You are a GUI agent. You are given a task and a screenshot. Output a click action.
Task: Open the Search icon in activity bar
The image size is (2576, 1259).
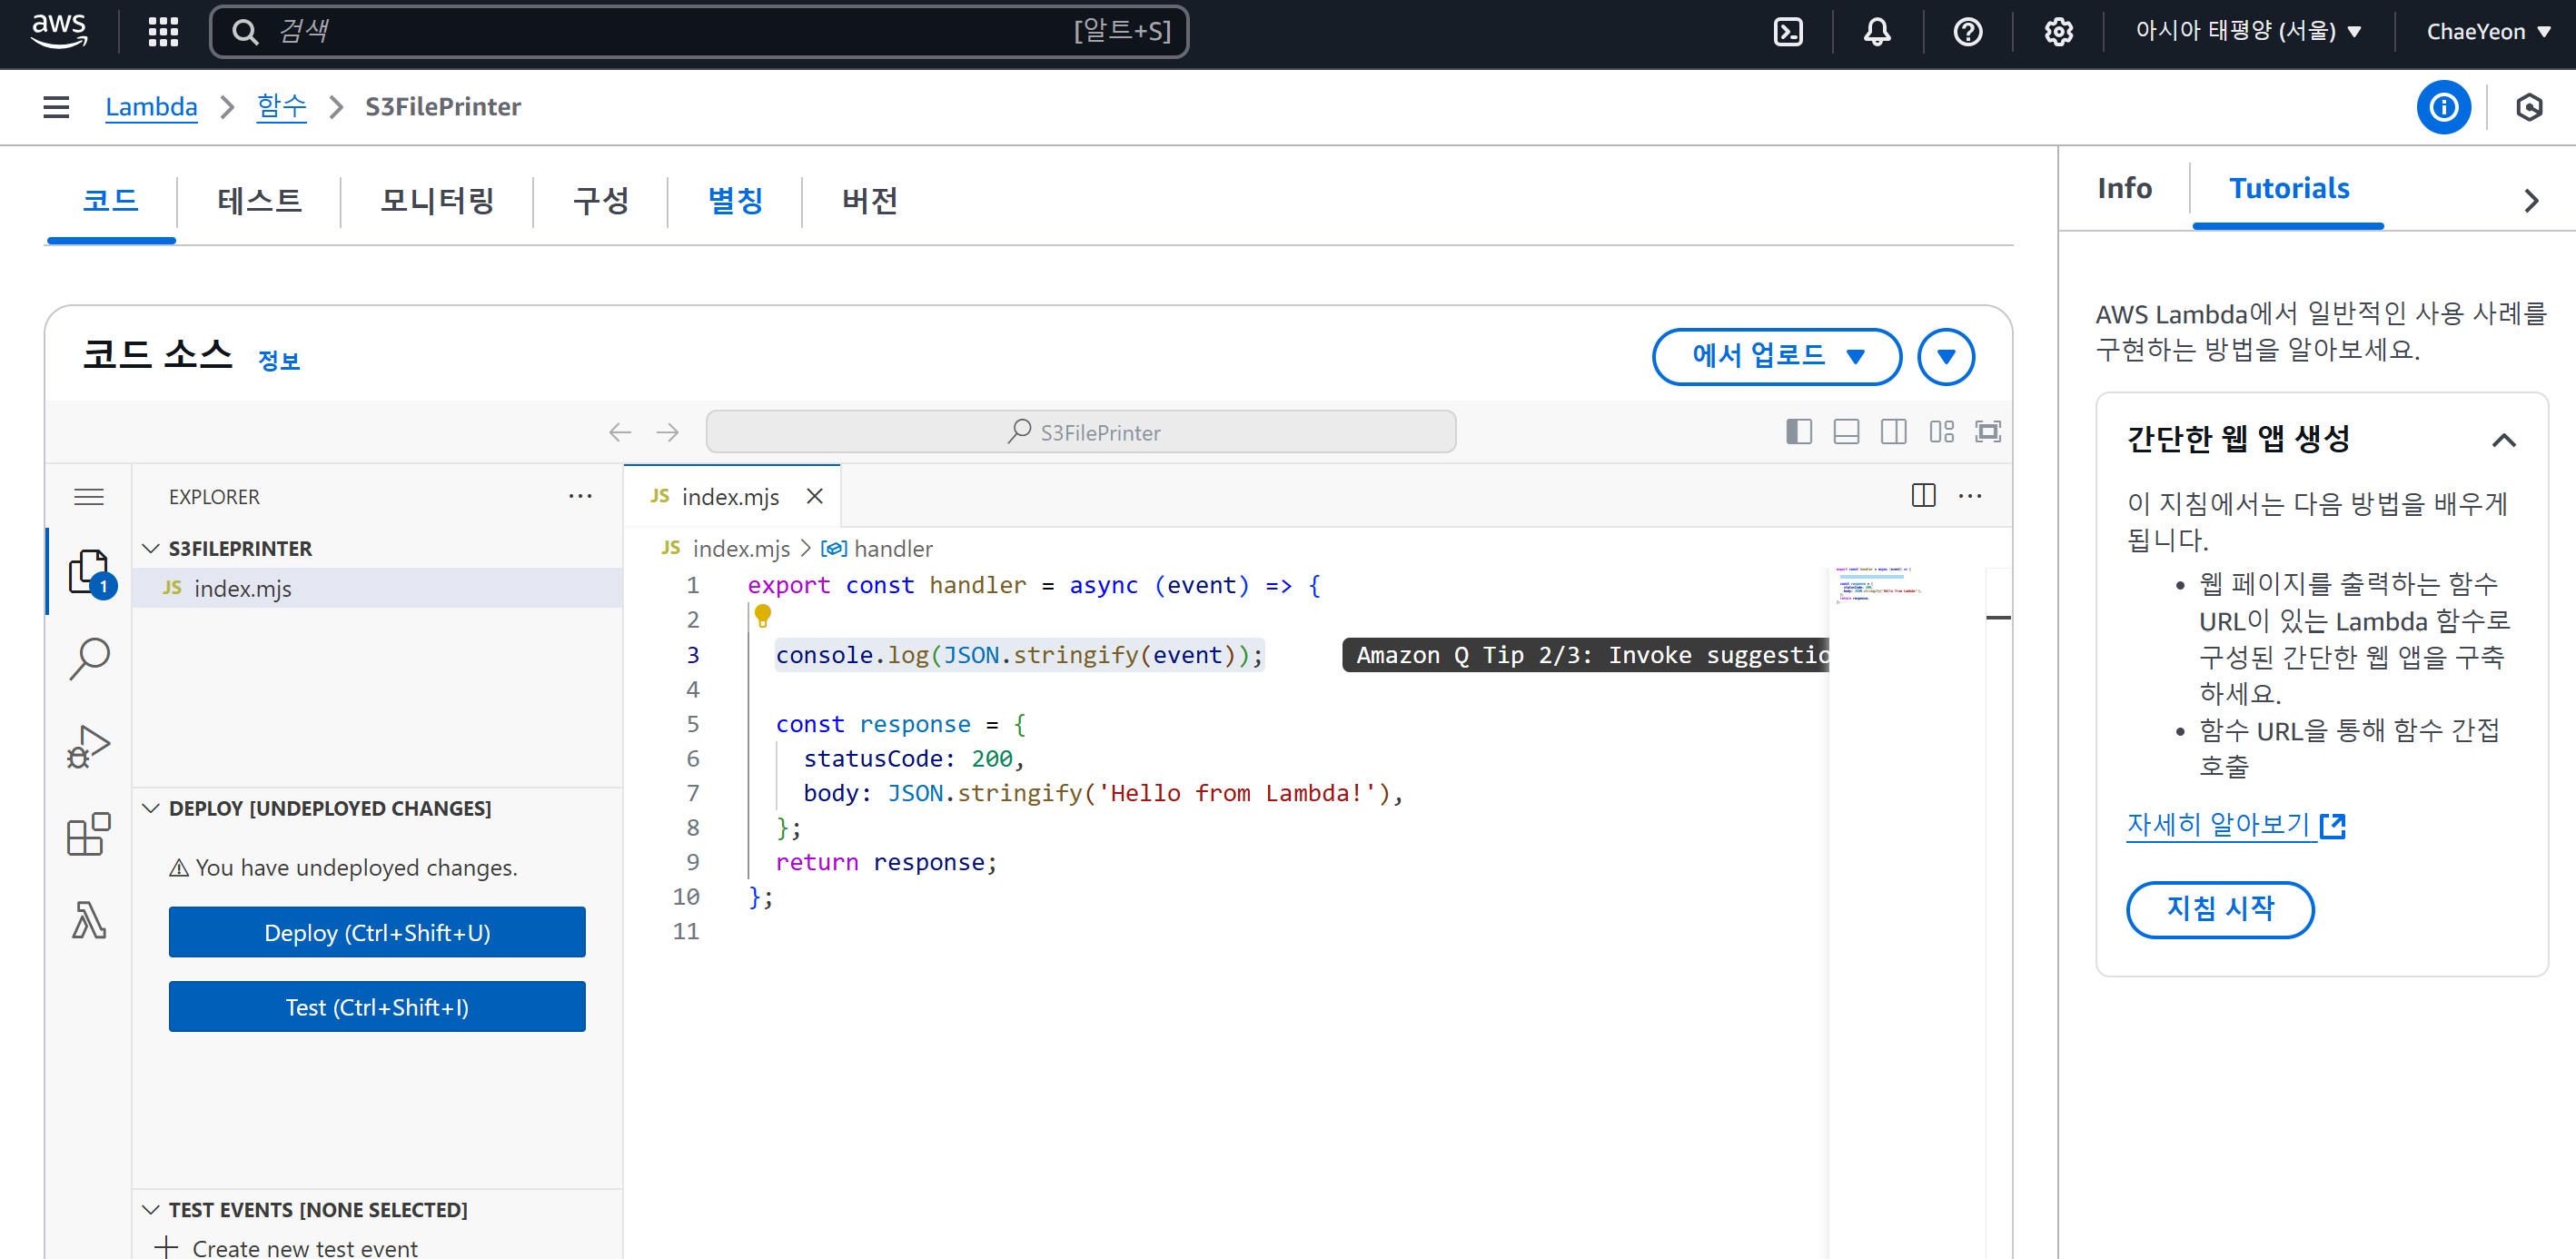89,658
